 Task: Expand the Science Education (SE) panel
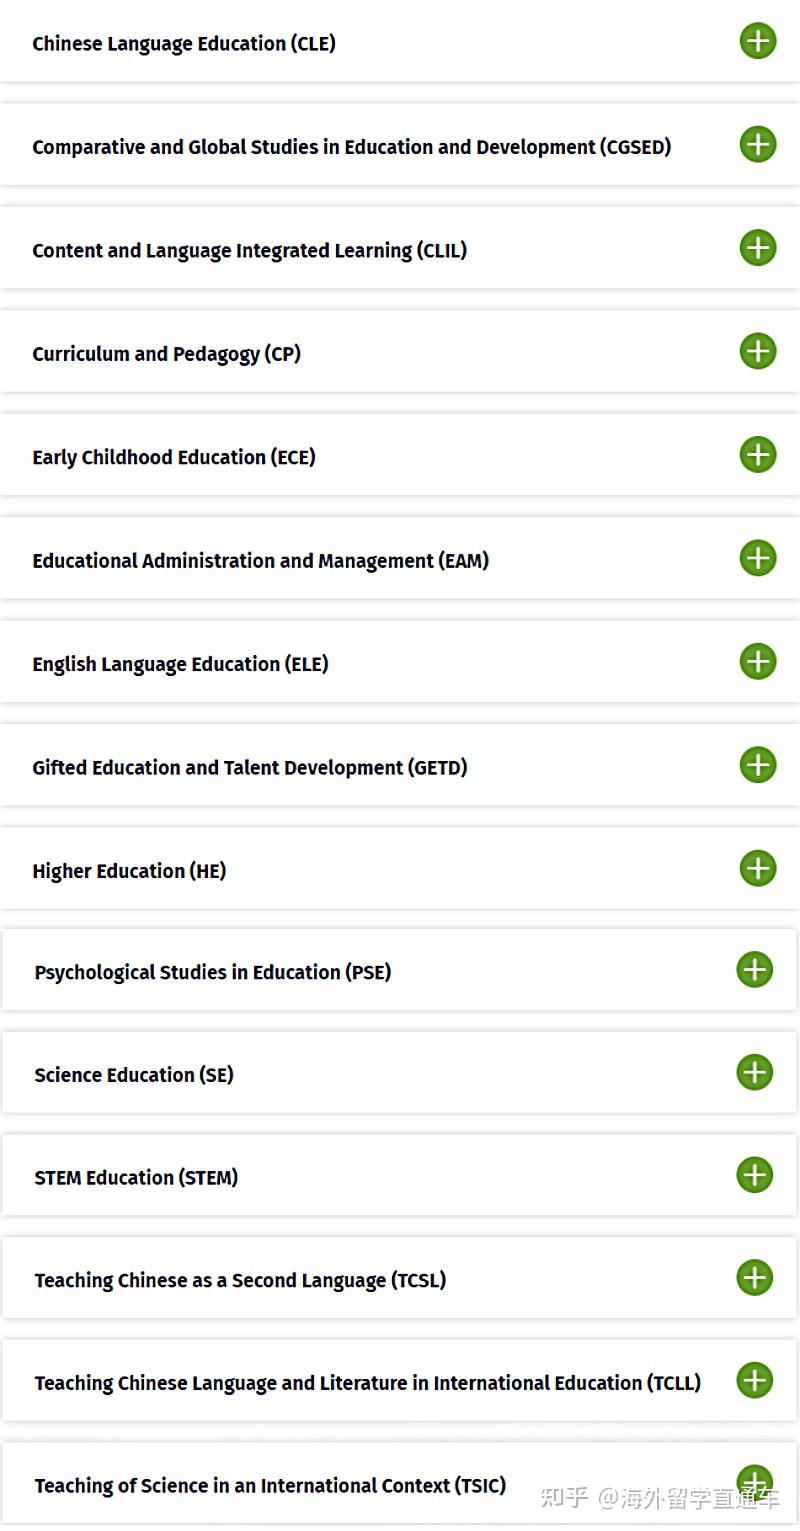click(x=754, y=1072)
